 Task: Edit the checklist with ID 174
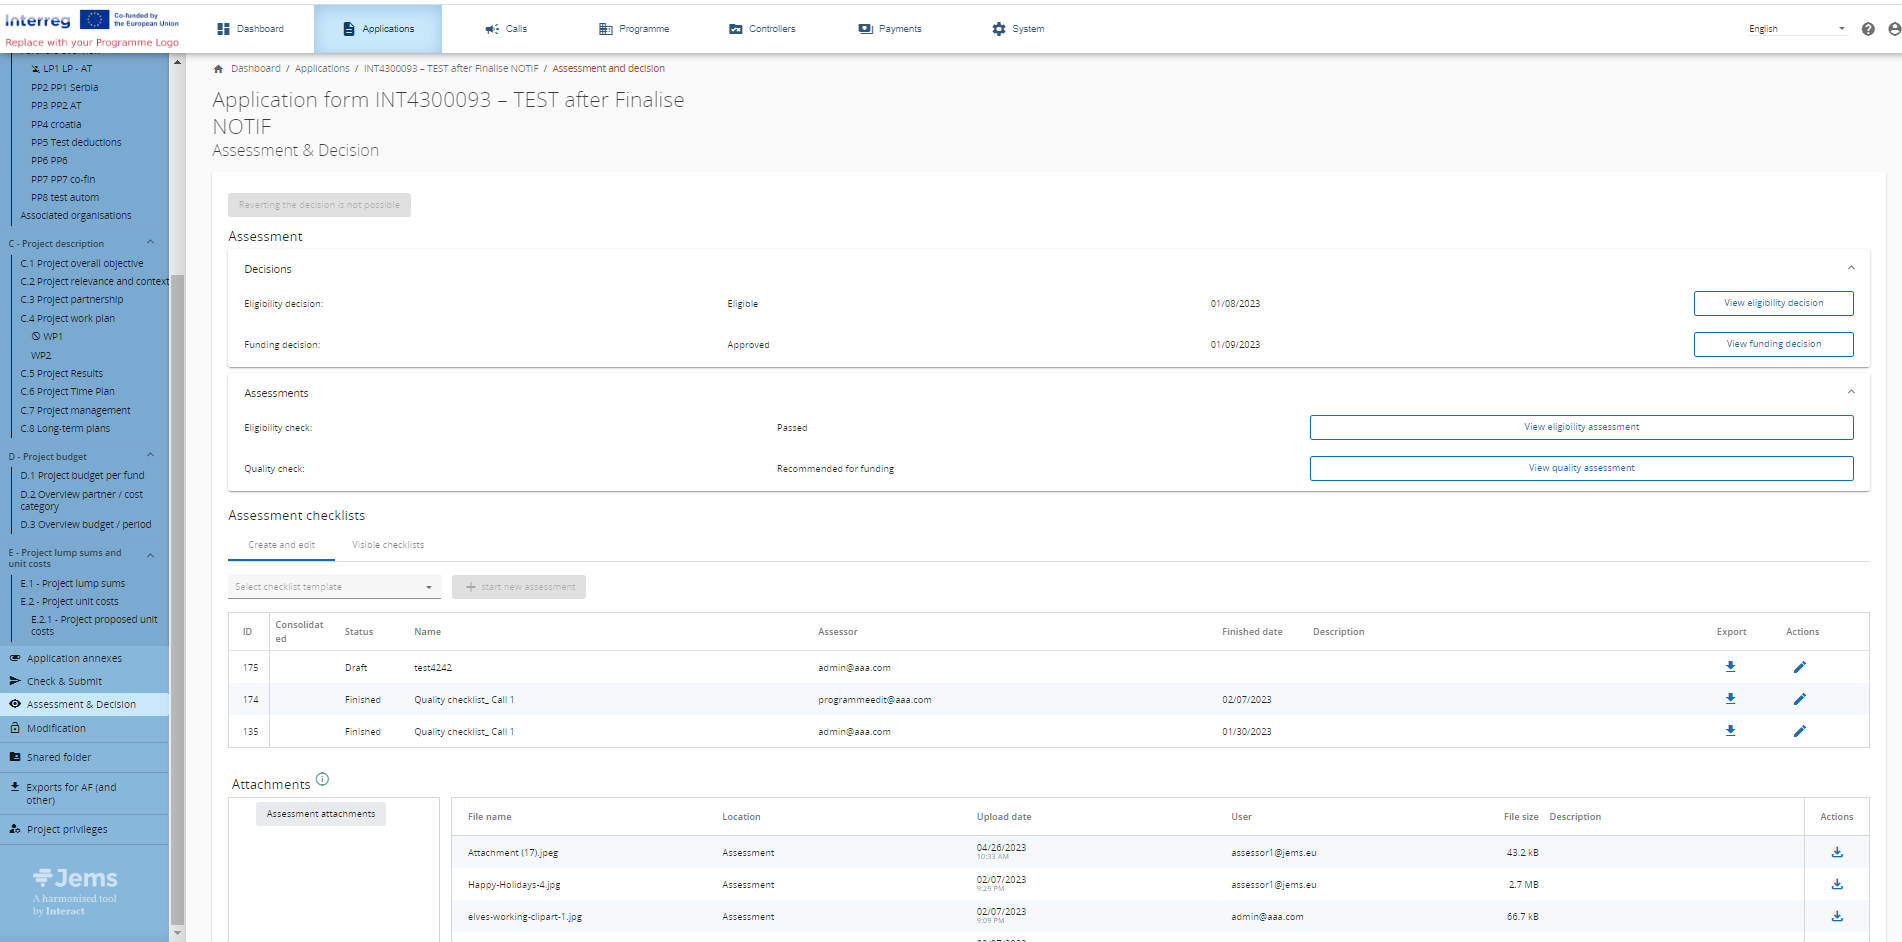pos(1799,699)
